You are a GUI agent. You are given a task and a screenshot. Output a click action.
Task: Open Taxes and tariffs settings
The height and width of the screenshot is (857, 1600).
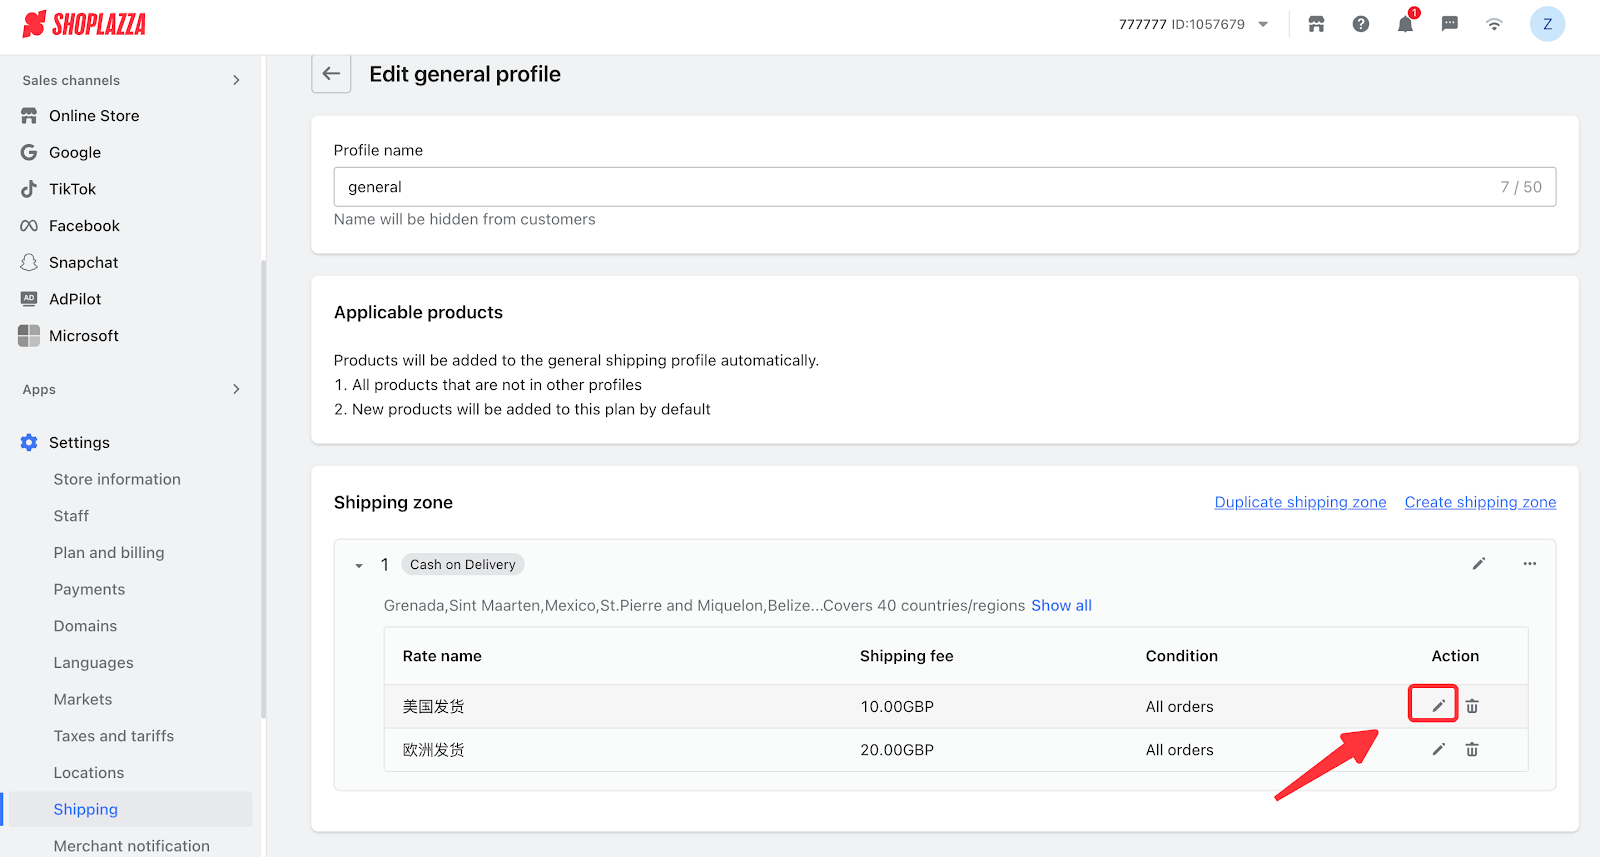point(114,736)
